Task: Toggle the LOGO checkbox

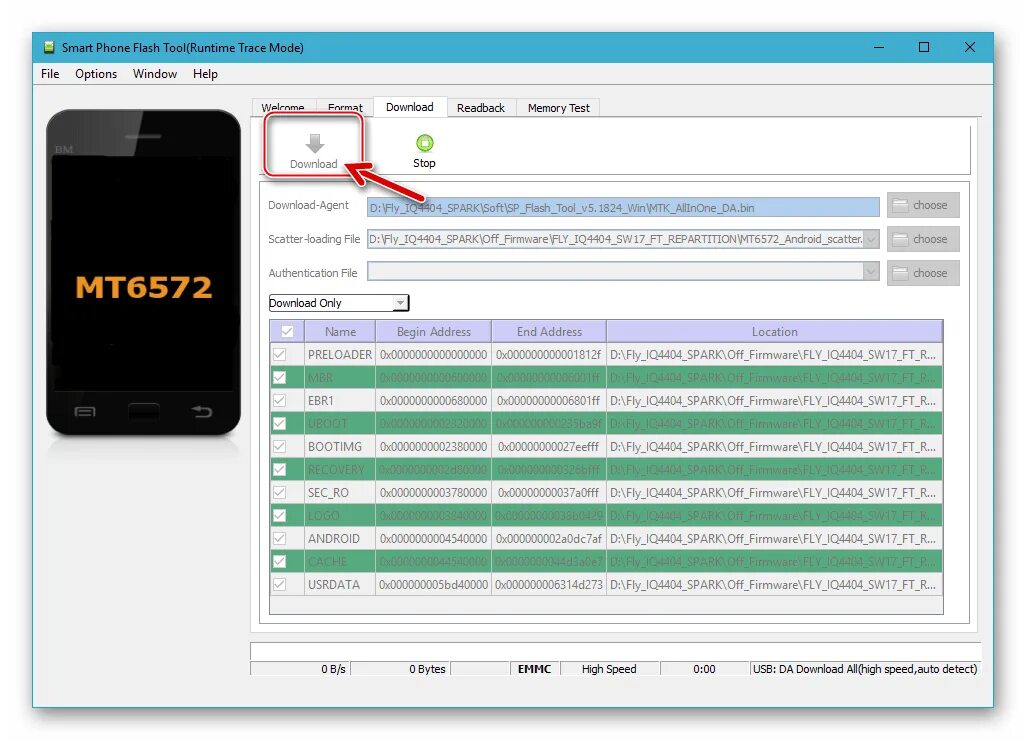Action: 279,515
